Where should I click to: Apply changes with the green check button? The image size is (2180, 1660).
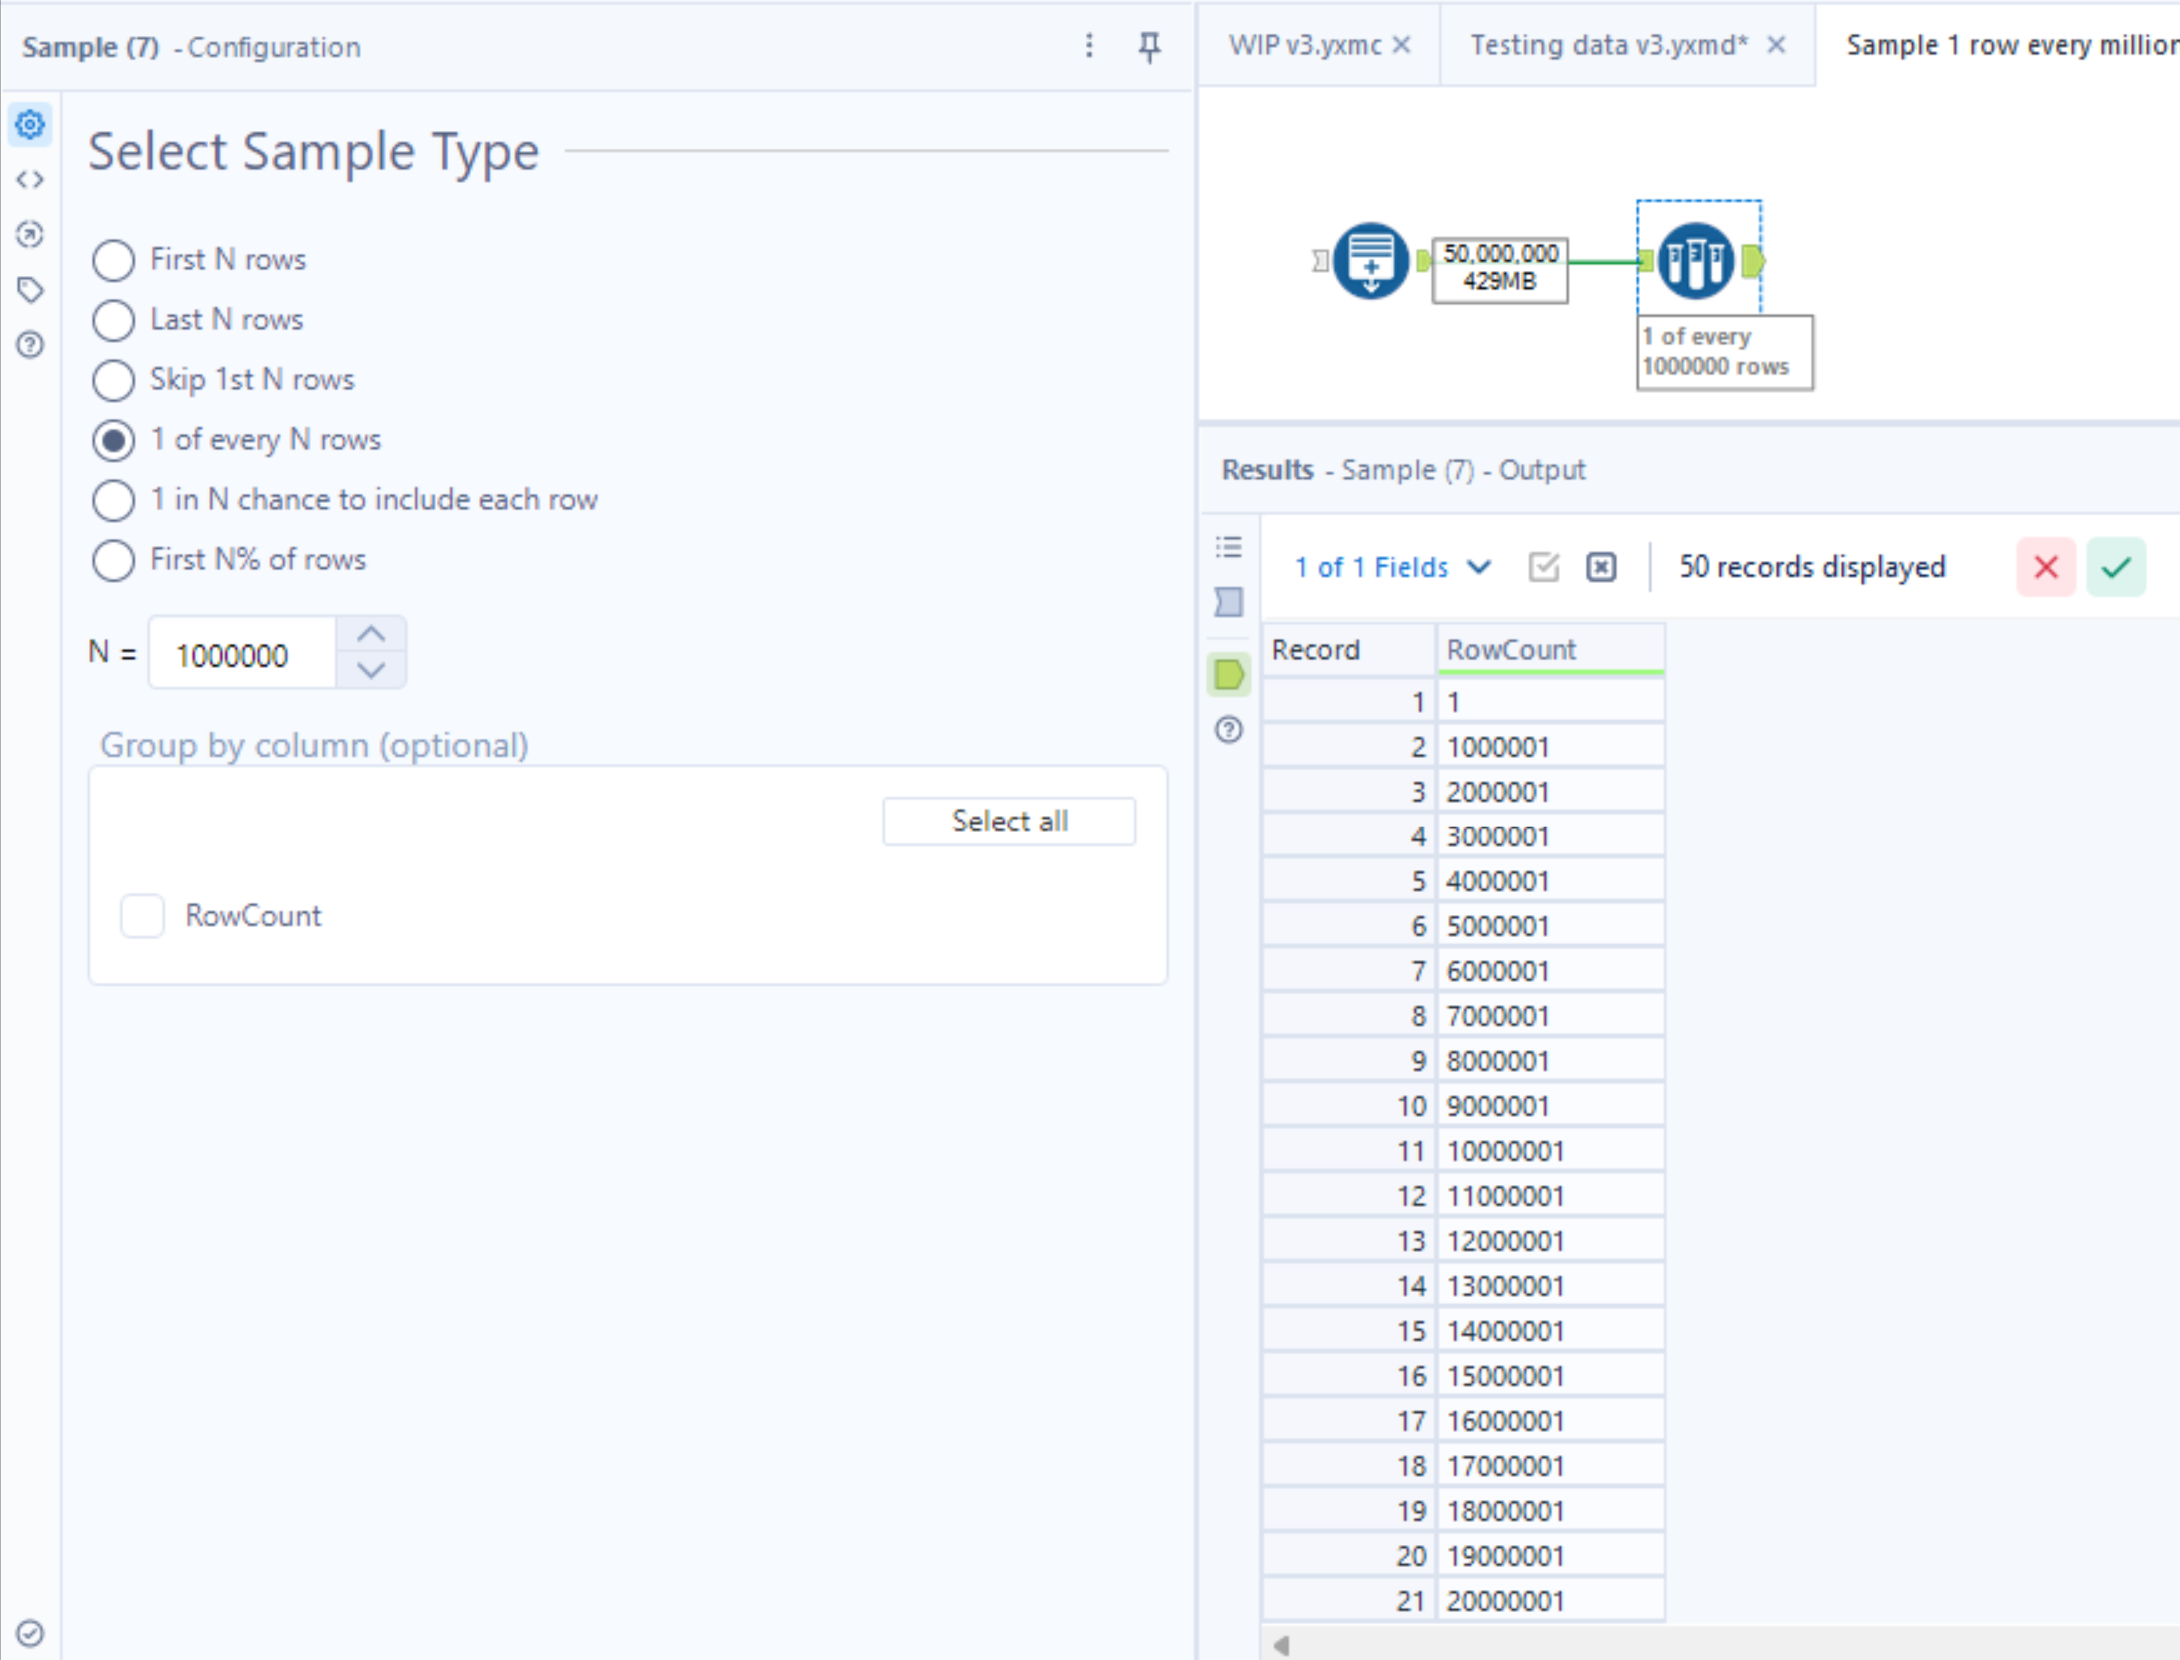(x=2116, y=567)
